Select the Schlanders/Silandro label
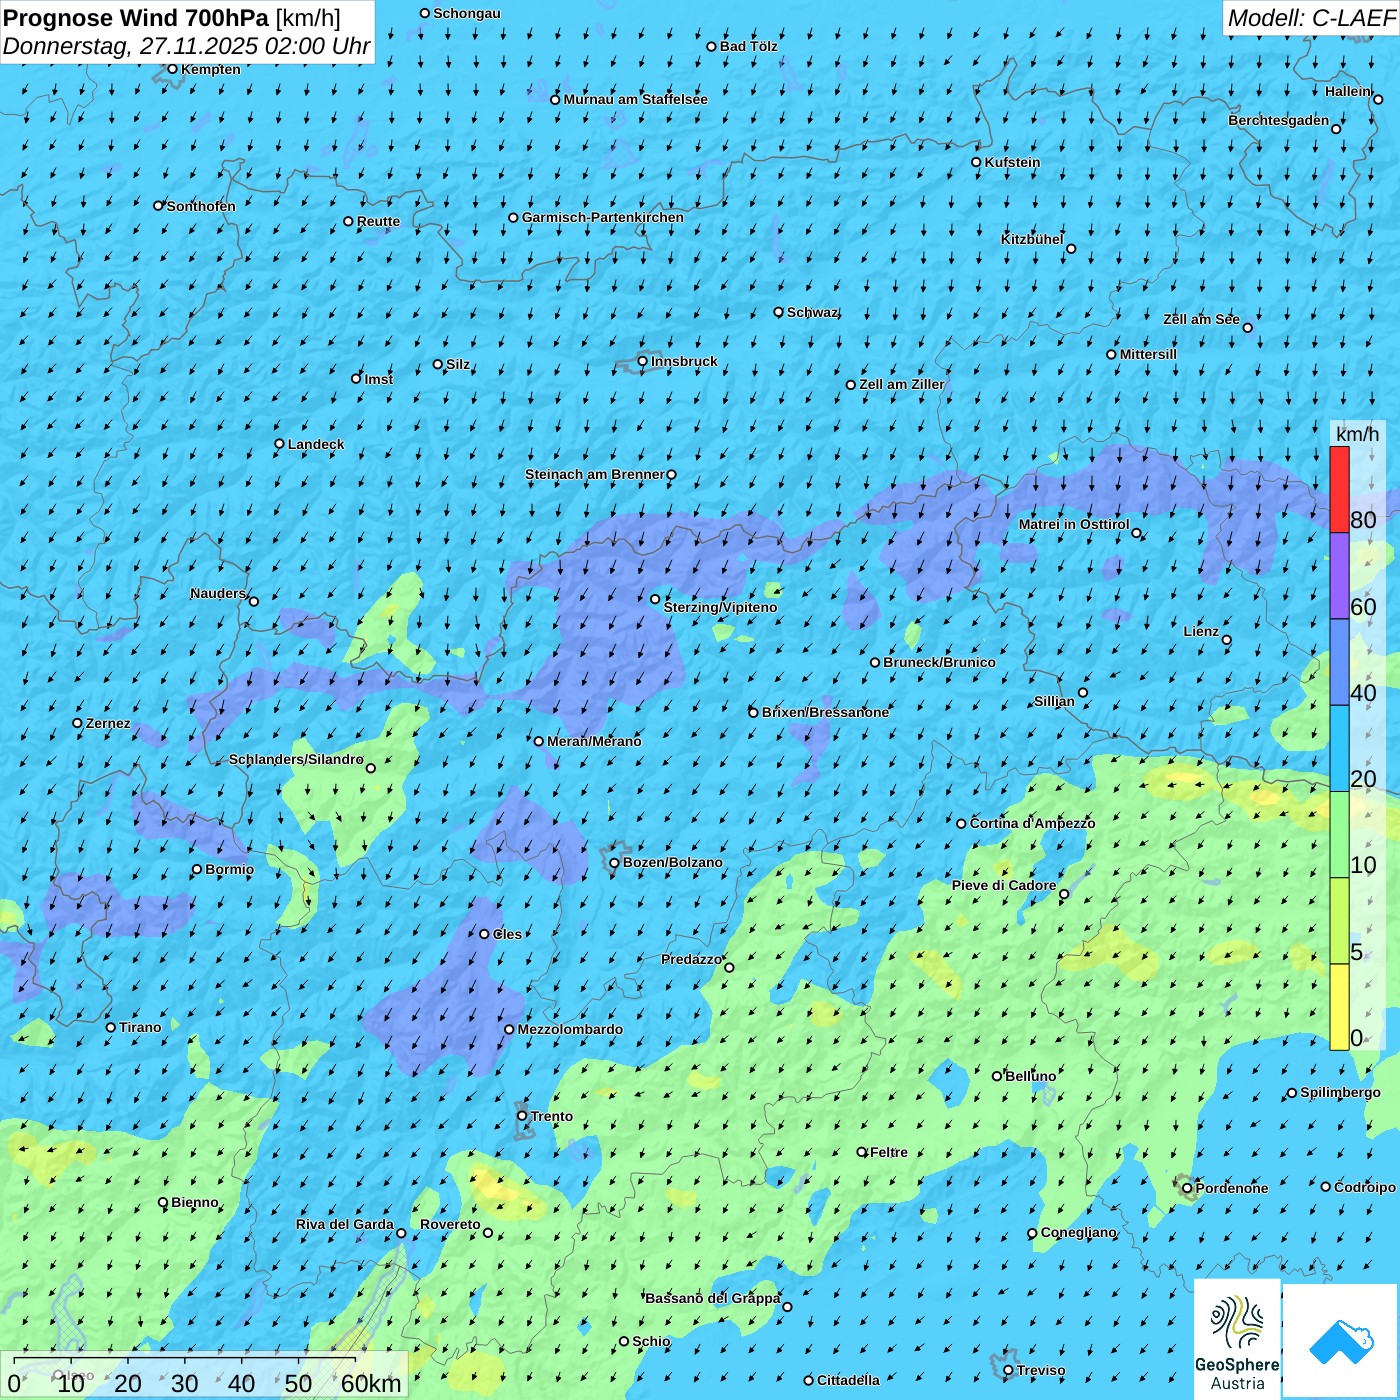1400x1400 pixels. [x=296, y=760]
